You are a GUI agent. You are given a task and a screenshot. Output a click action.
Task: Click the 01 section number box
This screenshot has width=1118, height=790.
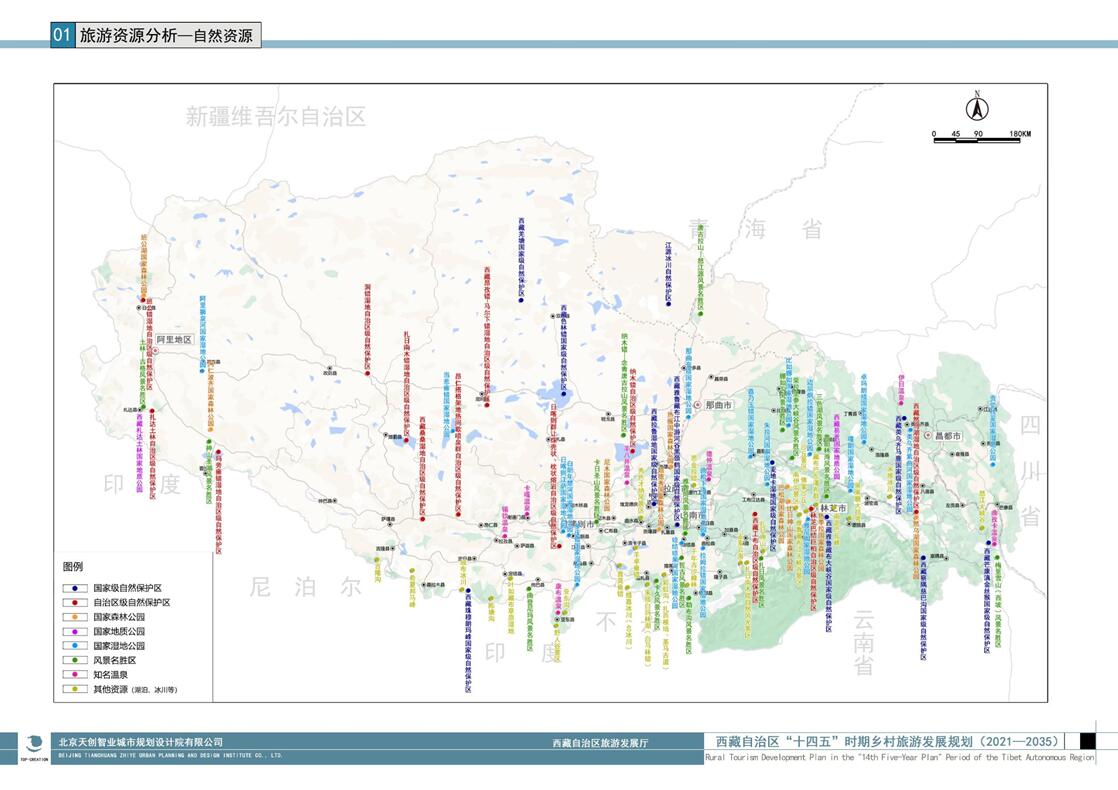[x=62, y=35]
